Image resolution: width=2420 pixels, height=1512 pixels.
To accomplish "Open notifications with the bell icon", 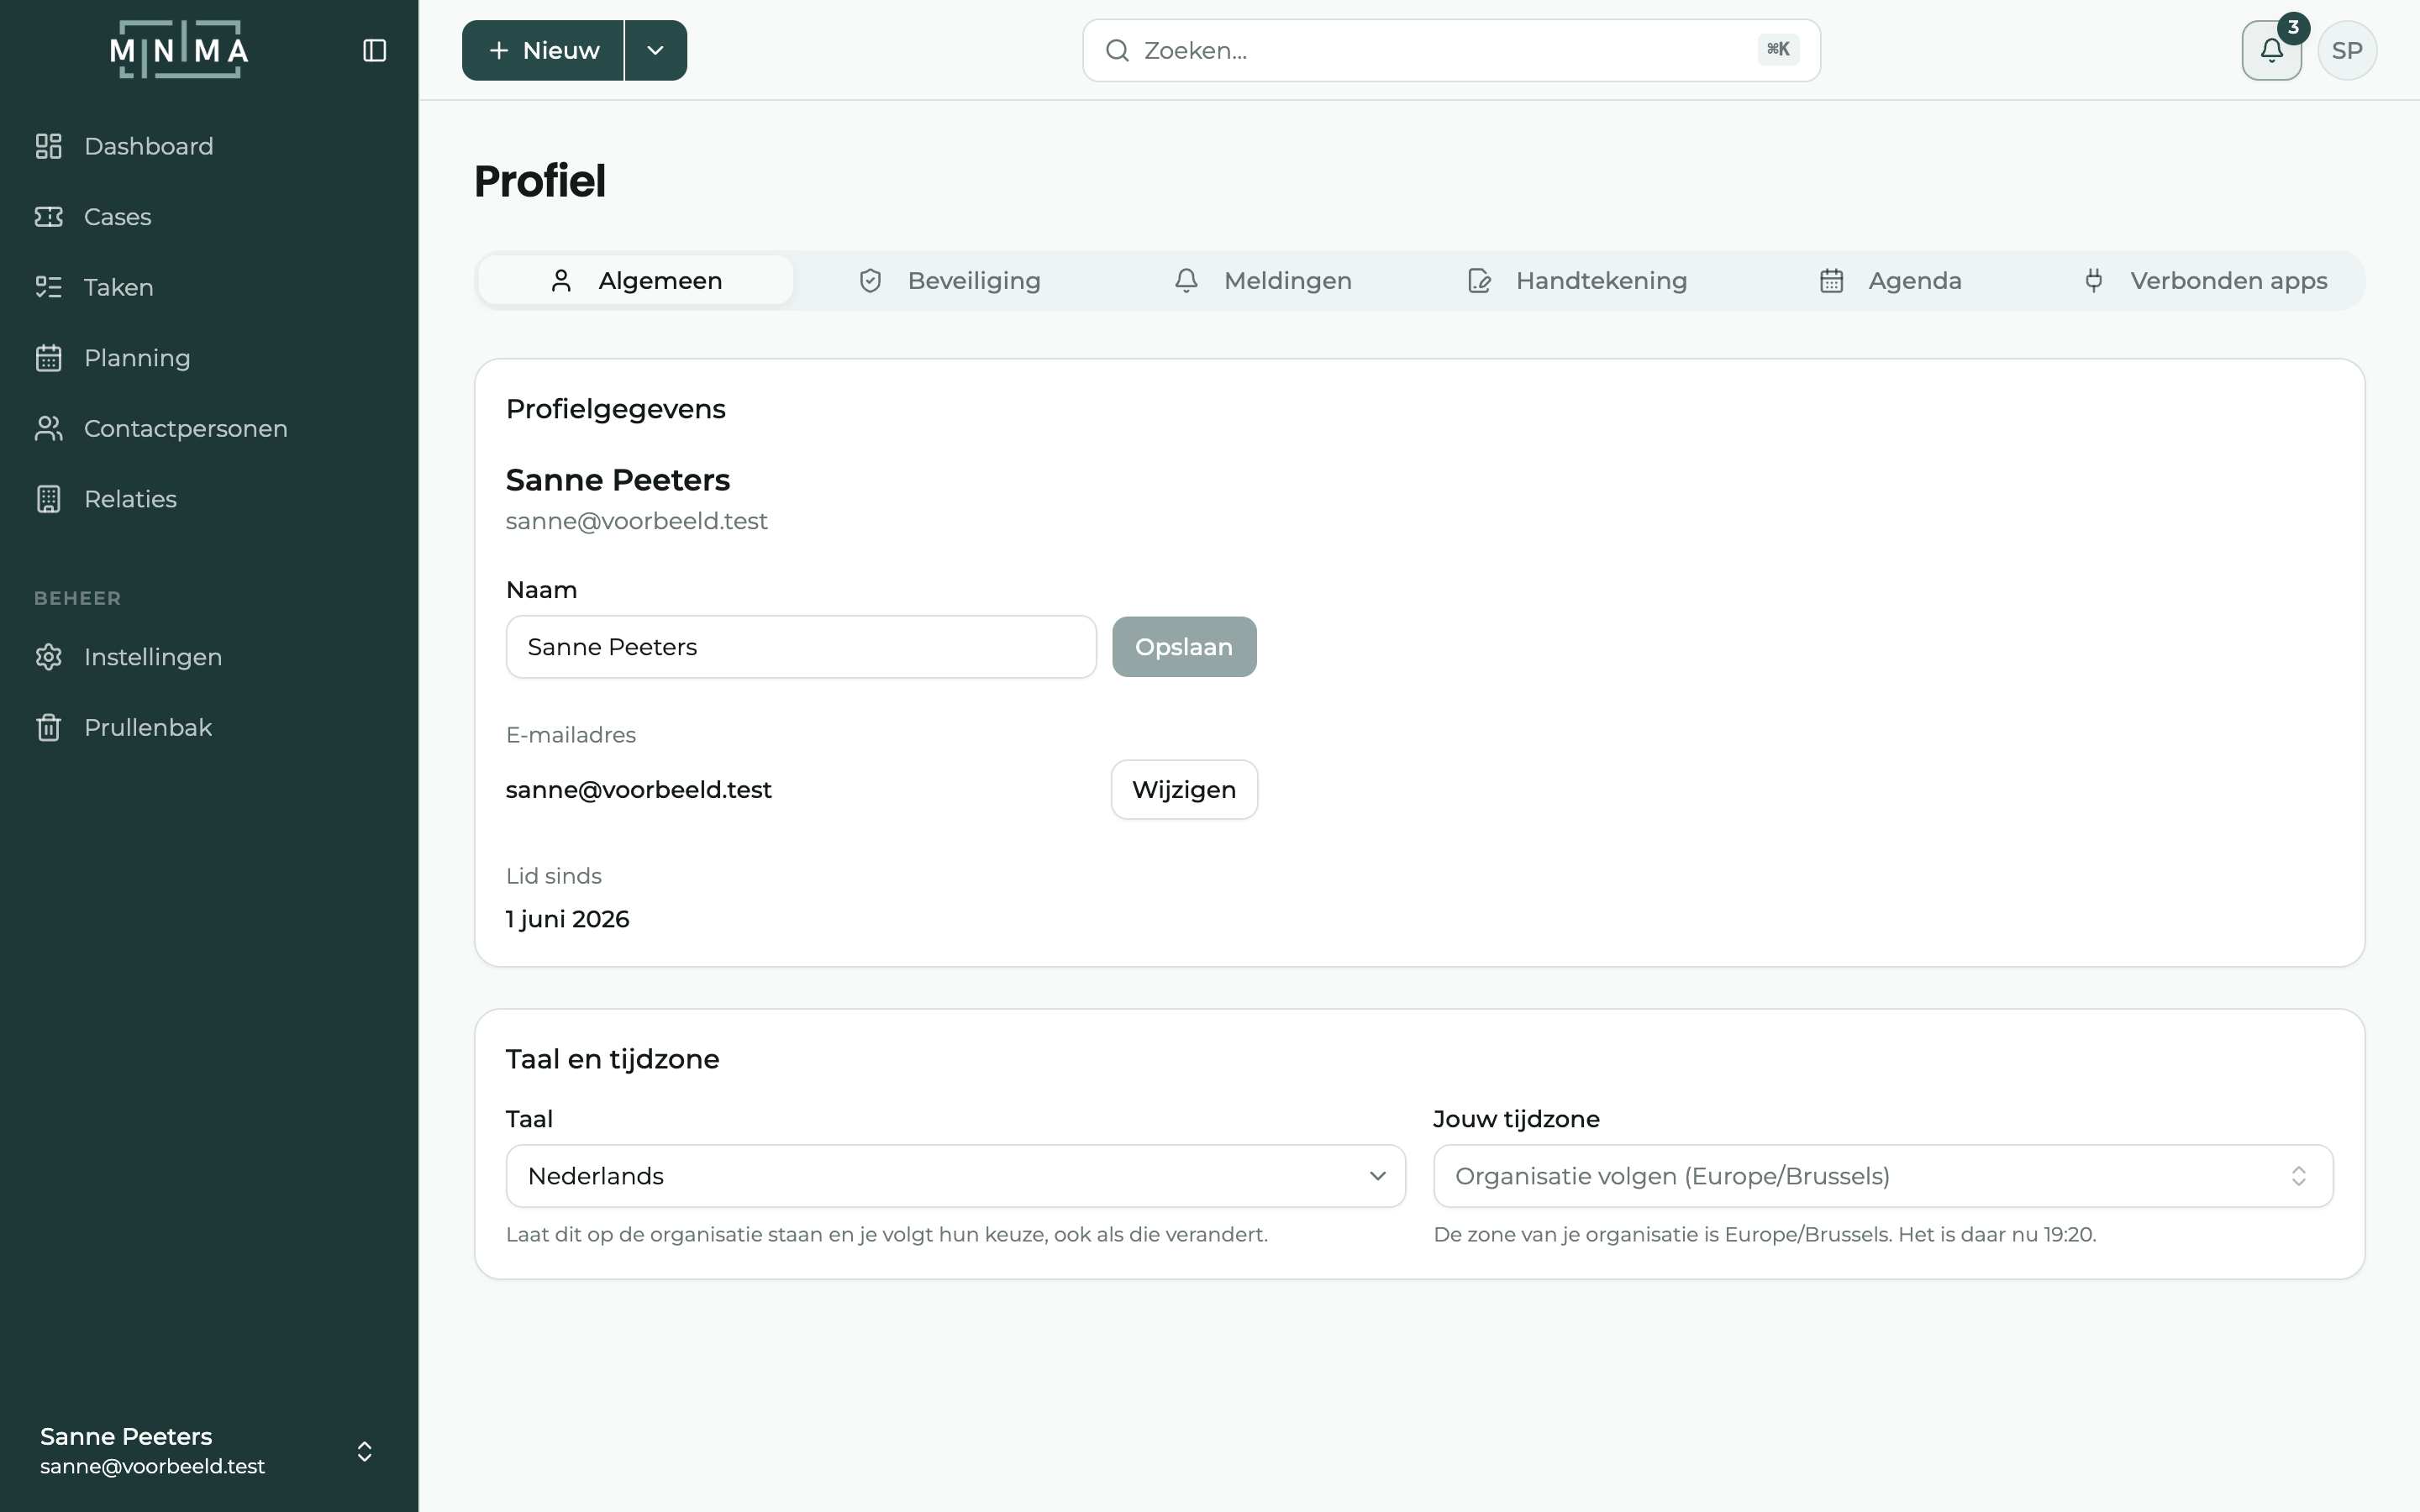I will pos(2271,50).
